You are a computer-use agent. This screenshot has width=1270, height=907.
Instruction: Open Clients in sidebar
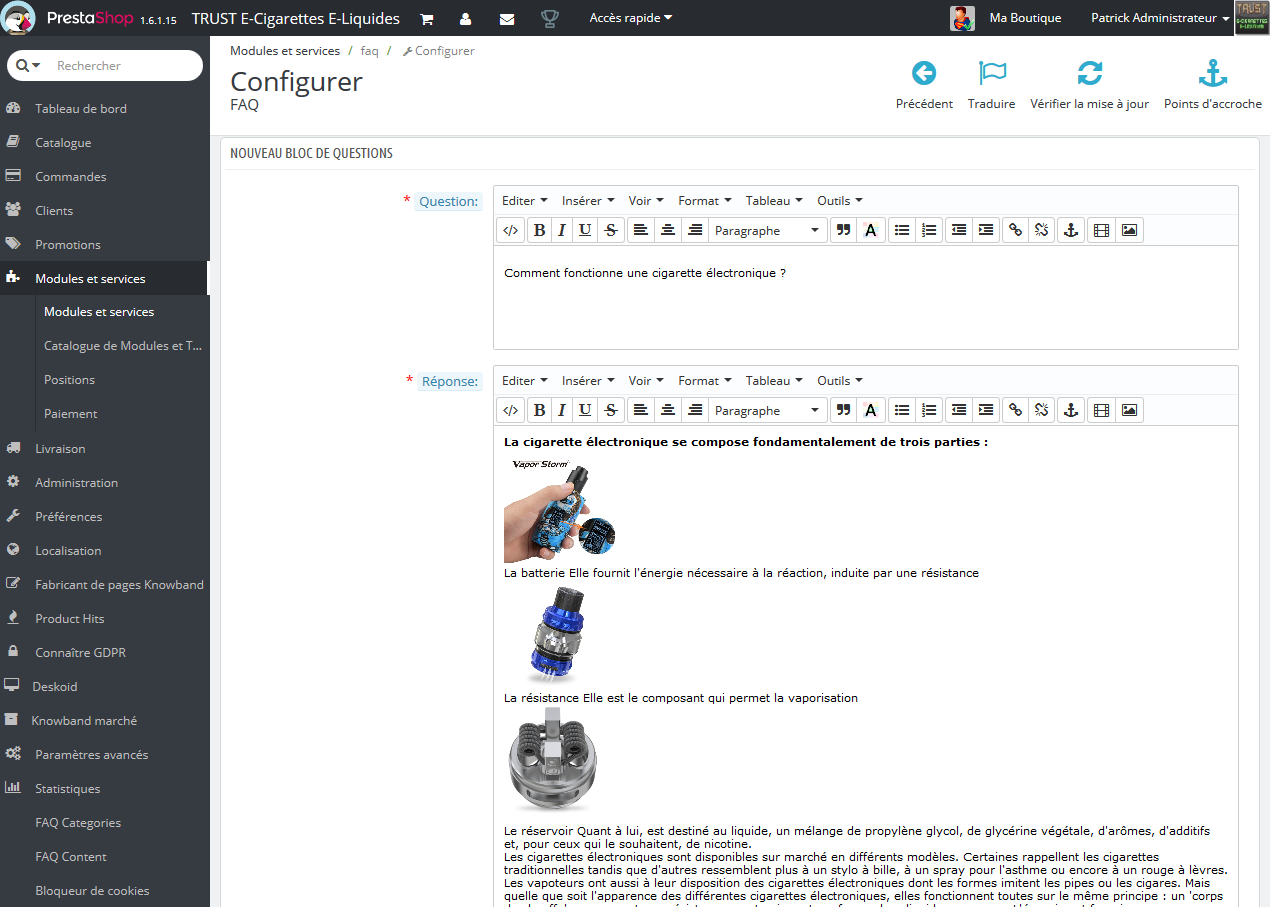click(x=54, y=211)
